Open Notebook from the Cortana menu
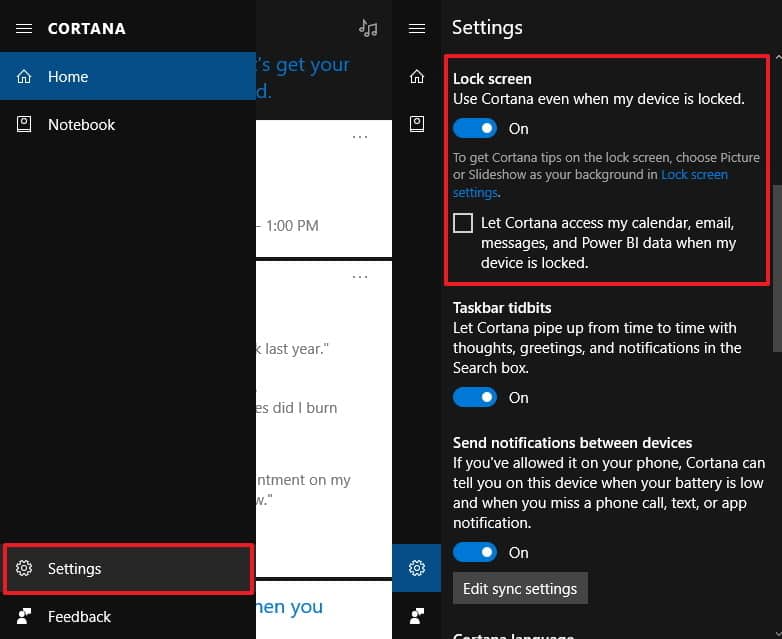 pos(128,124)
